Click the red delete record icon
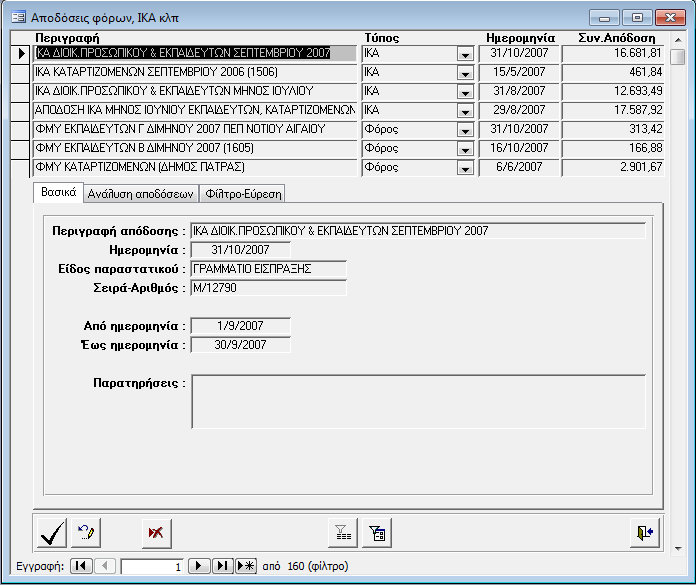The height and width of the screenshot is (585, 696). (x=154, y=533)
